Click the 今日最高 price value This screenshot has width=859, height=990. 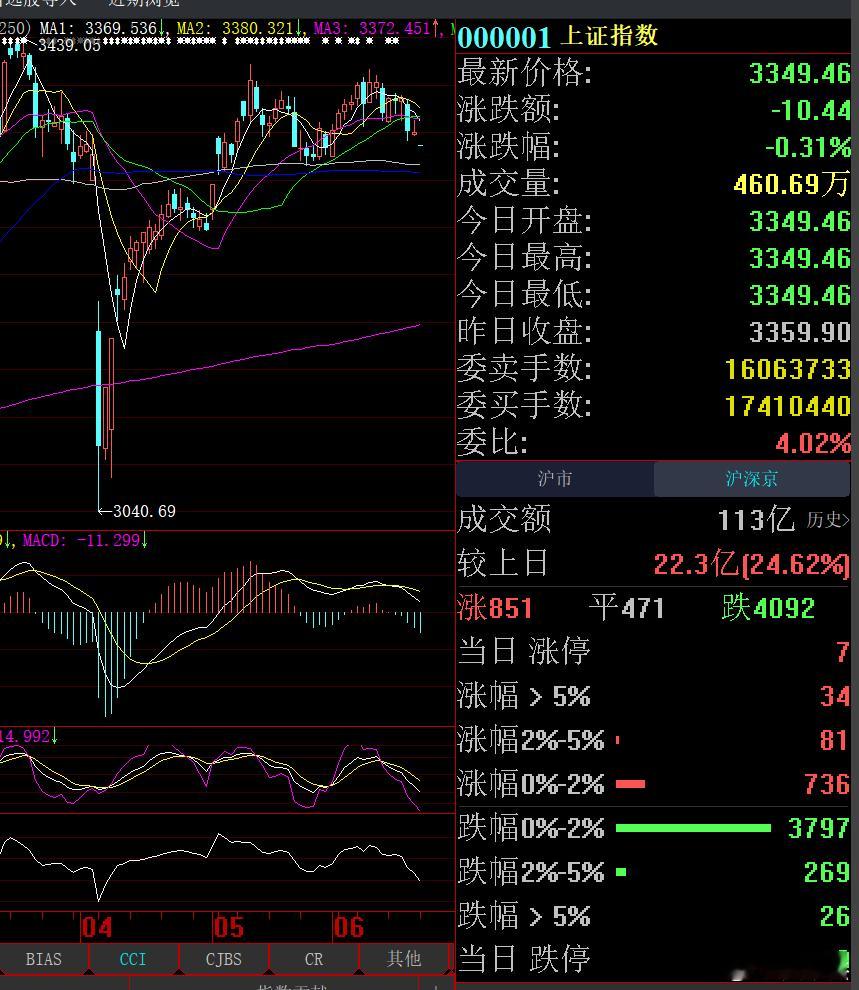(800, 258)
